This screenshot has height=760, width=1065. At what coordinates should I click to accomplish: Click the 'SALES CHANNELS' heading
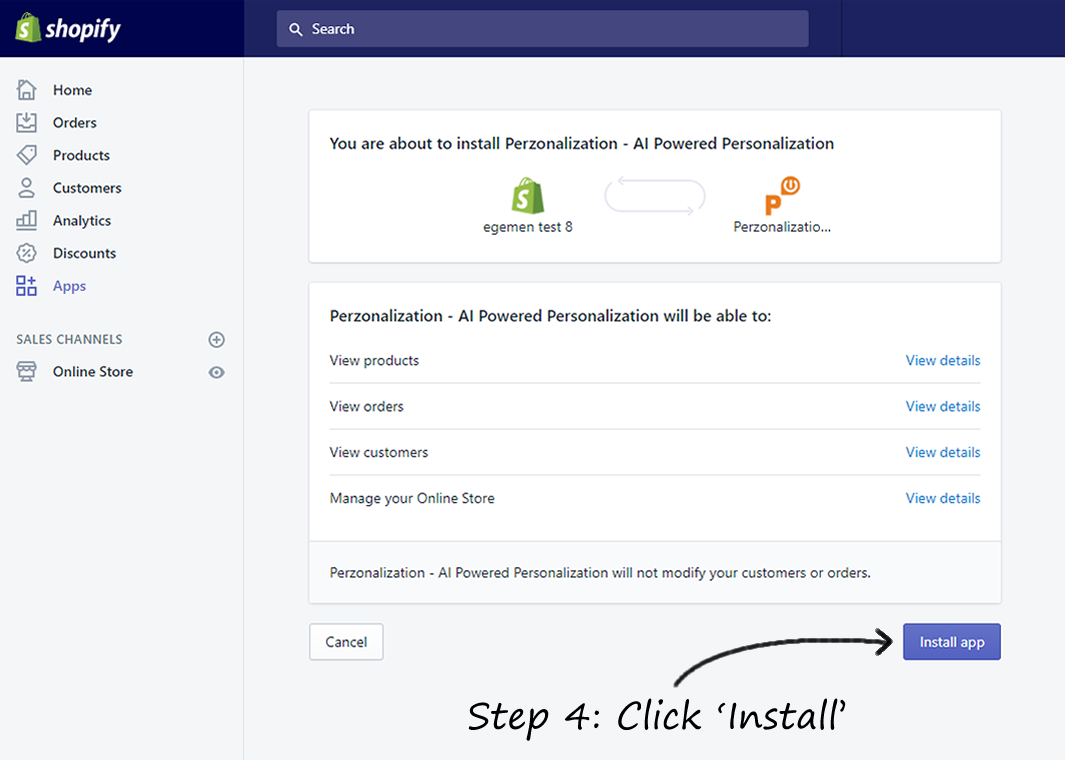69,339
